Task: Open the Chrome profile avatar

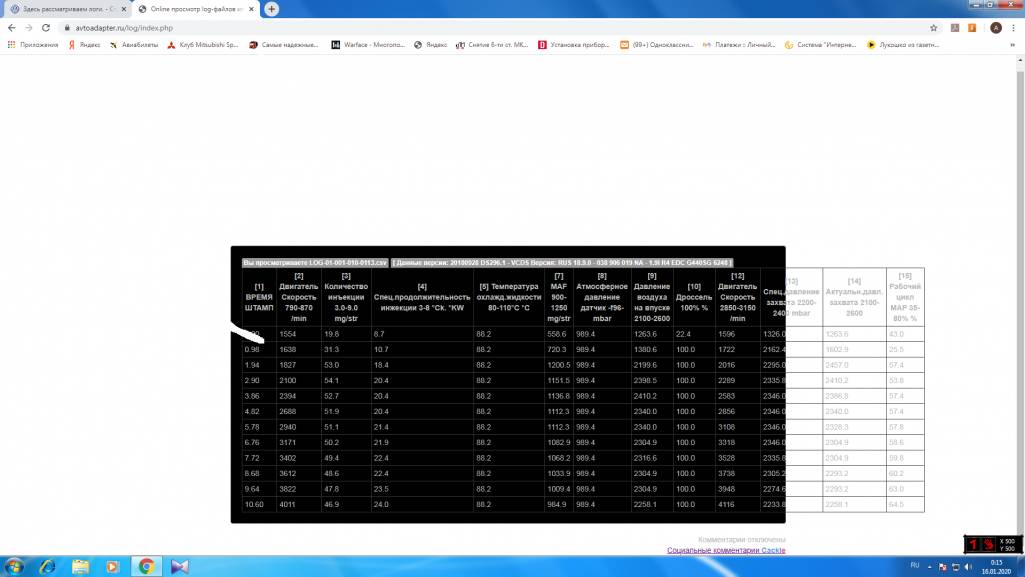Action: pos(995,28)
